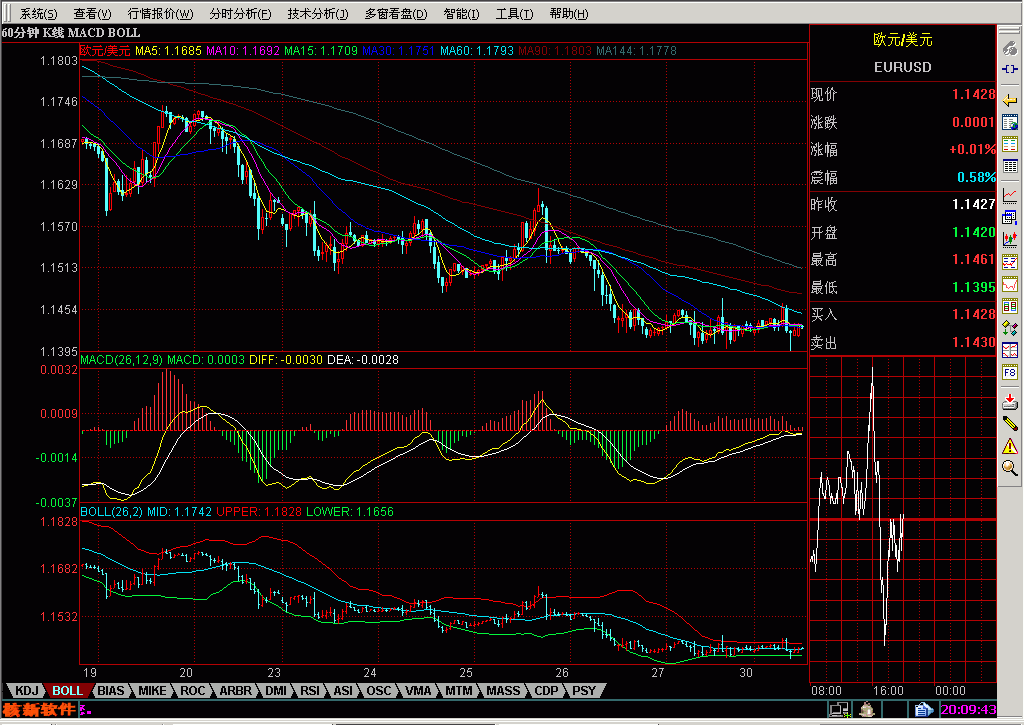Select the pencil drawing tool icon
This screenshot has height=725, width=1024.
tap(1010, 423)
